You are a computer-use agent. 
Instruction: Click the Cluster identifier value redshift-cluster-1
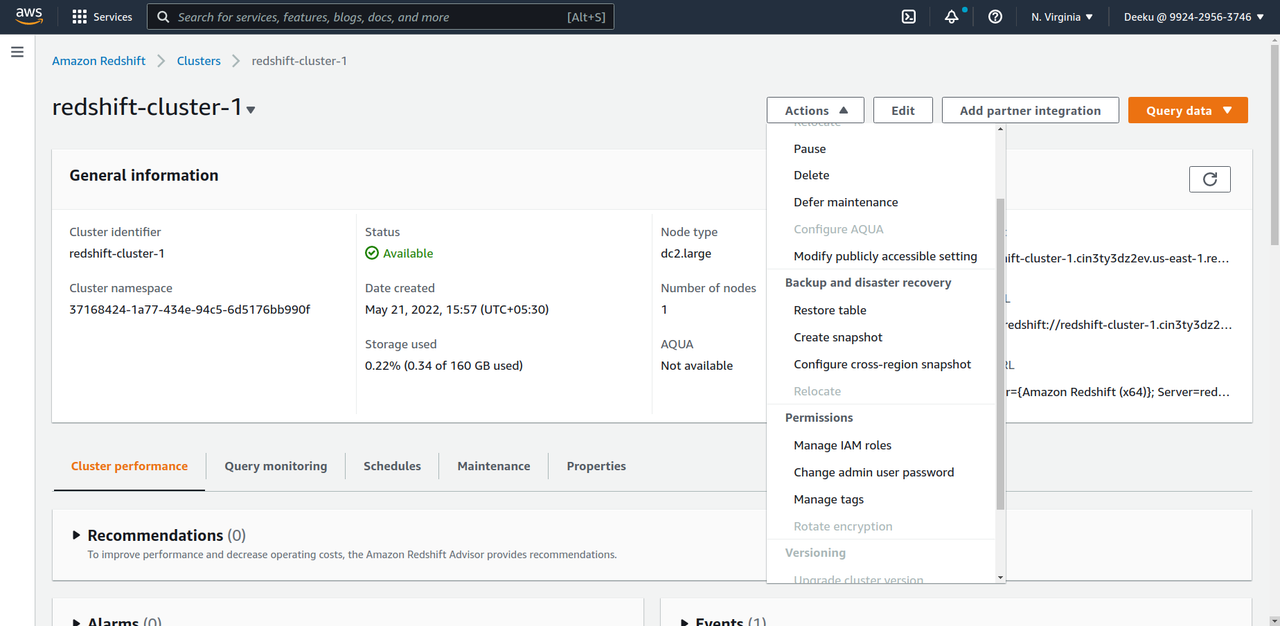(117, 253)
